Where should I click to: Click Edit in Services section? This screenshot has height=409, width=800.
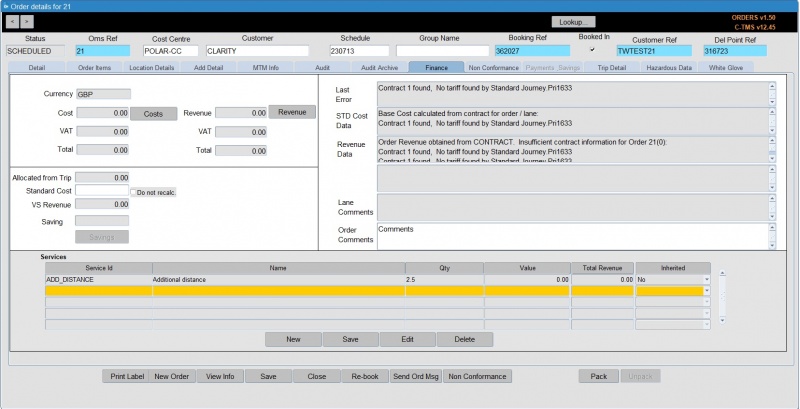point(408,340)
